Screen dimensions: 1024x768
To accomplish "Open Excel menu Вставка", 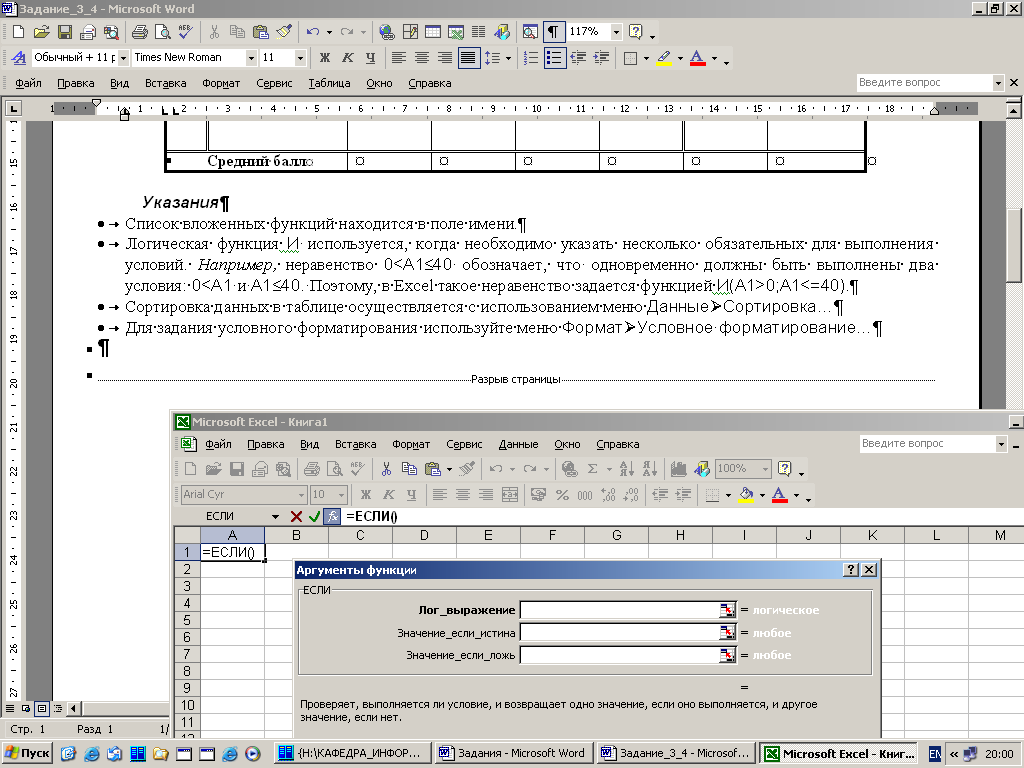I will 355,444.
